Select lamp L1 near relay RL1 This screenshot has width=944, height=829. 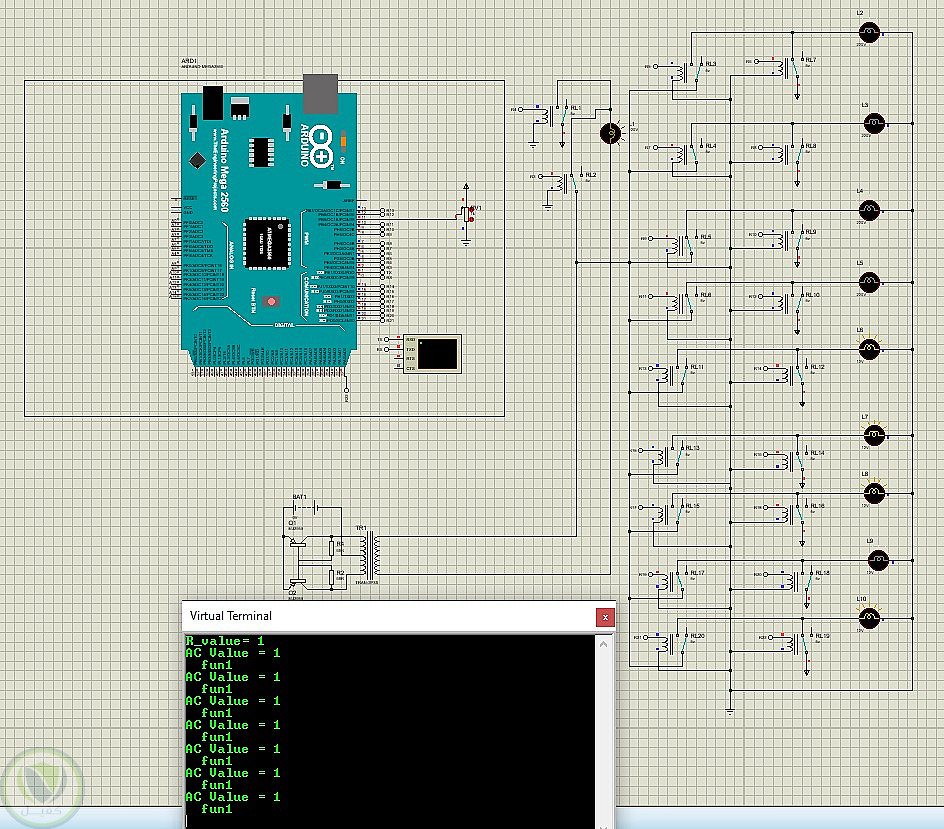tap(611, 132)
